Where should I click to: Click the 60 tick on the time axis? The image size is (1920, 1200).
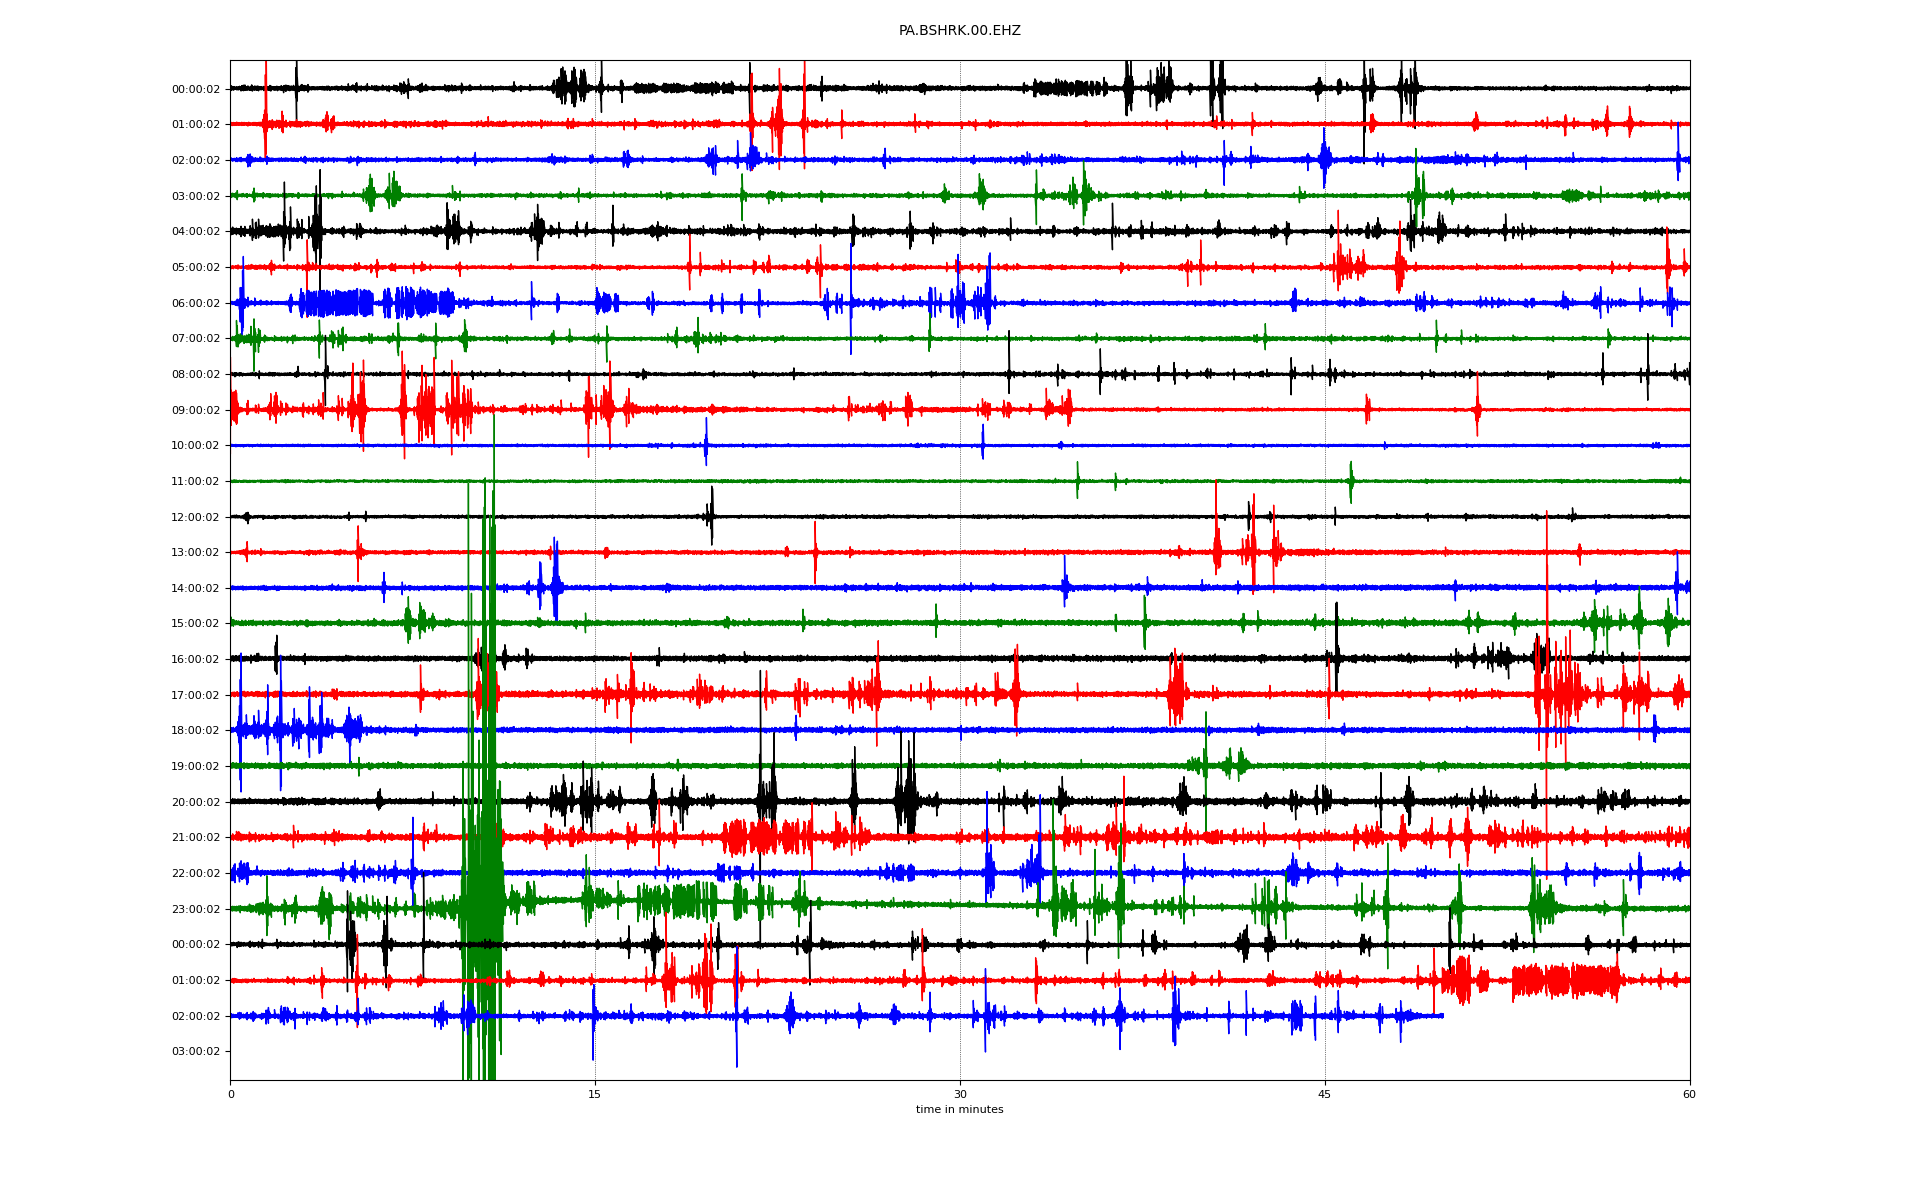1689,1094
